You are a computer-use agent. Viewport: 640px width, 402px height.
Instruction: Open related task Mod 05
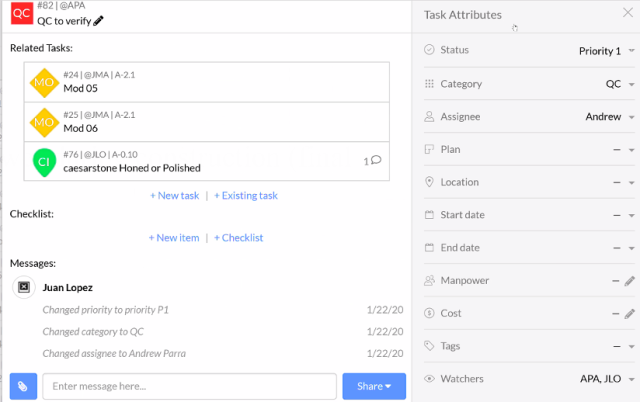[x=80, y=88]
